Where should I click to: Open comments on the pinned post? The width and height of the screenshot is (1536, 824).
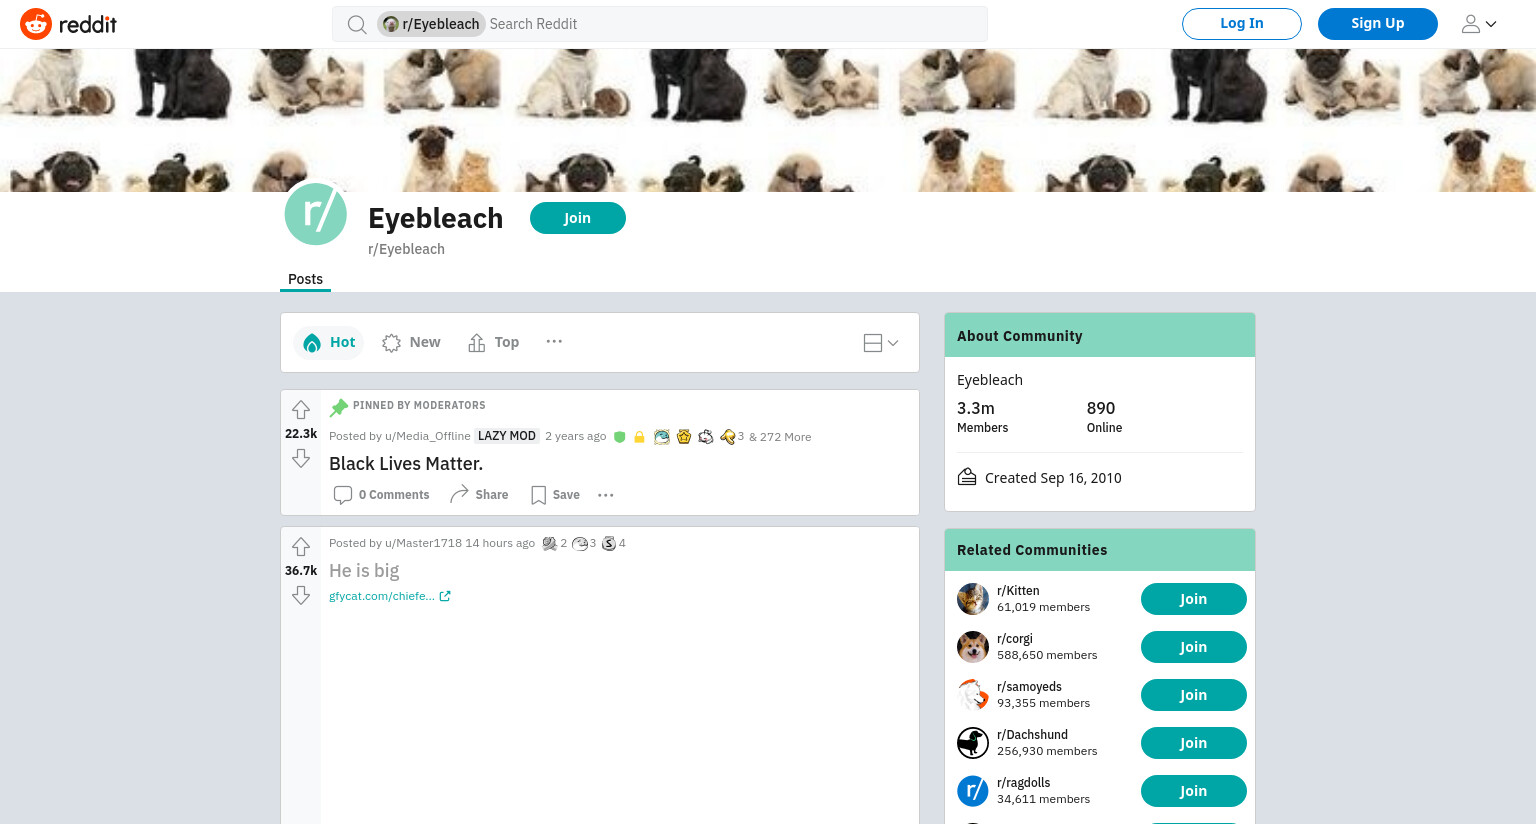pos(381,495)
